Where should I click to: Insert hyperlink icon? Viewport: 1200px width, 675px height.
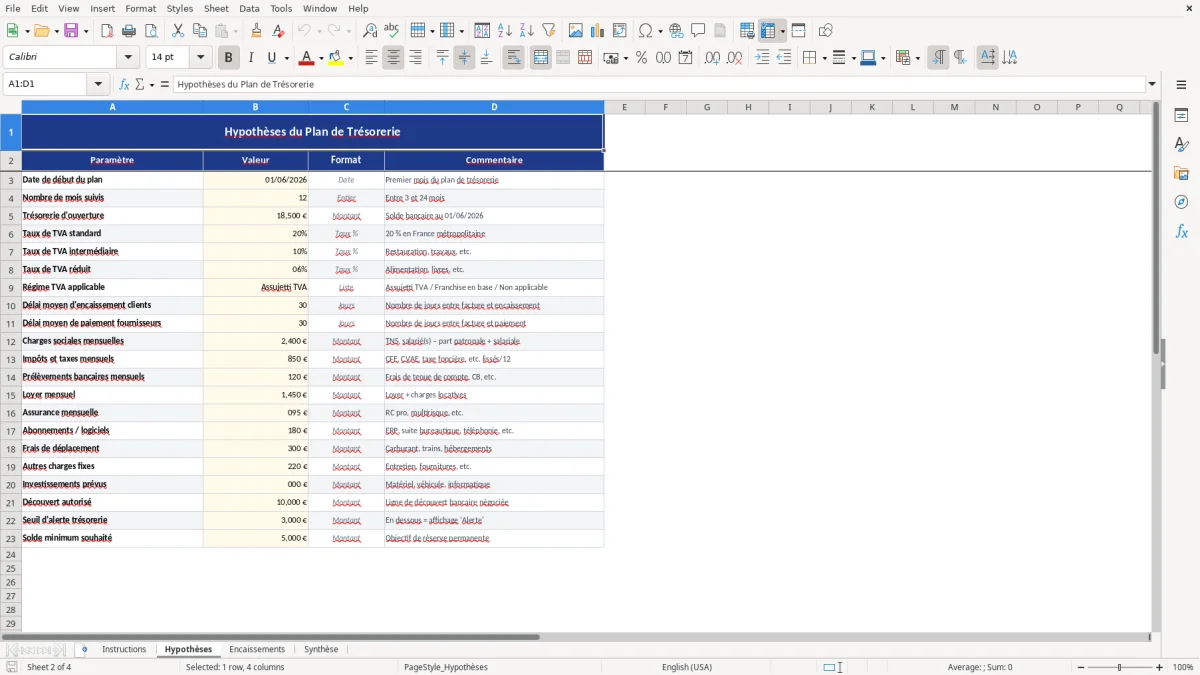tap(677, 31)
